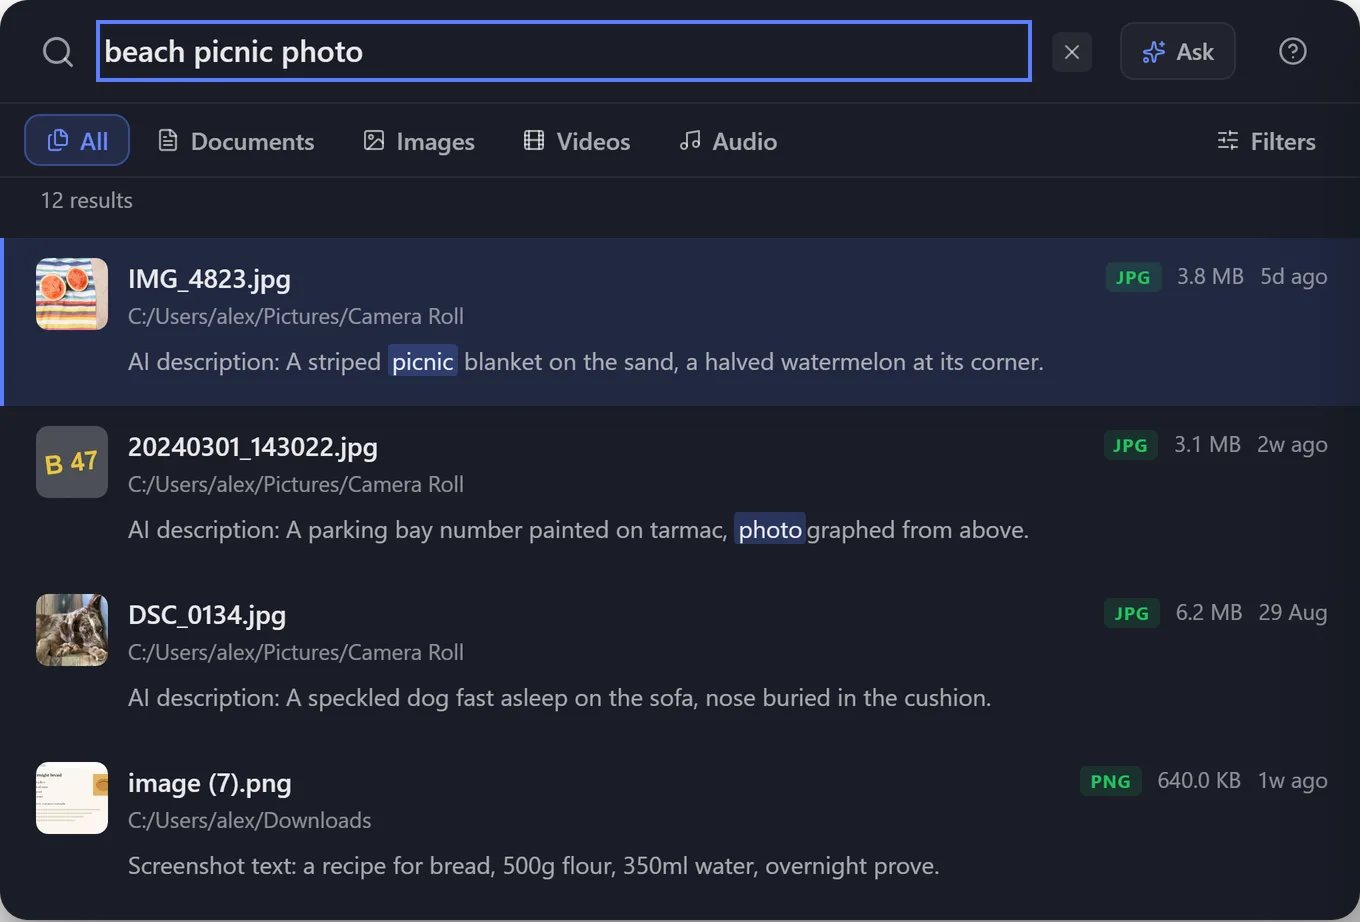
Task: Click the magnifying glass search icon
Action: pos(58,52)
